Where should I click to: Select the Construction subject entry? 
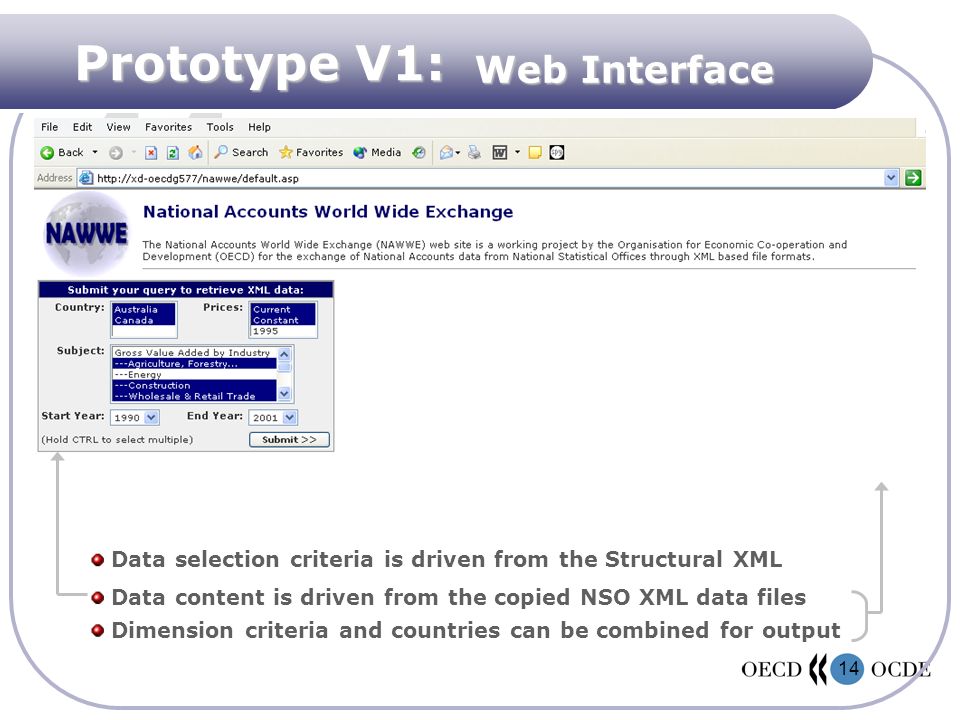point(194,386)
